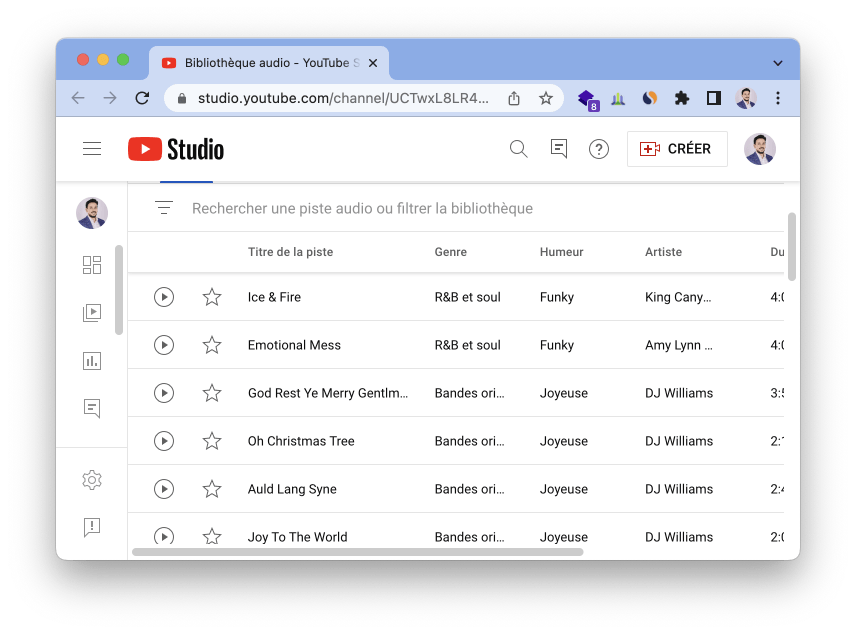Screen dimensions: 856x634
Task: Star the Emotional Mess track
Action: pyautogui.click(x=212, y=345)
